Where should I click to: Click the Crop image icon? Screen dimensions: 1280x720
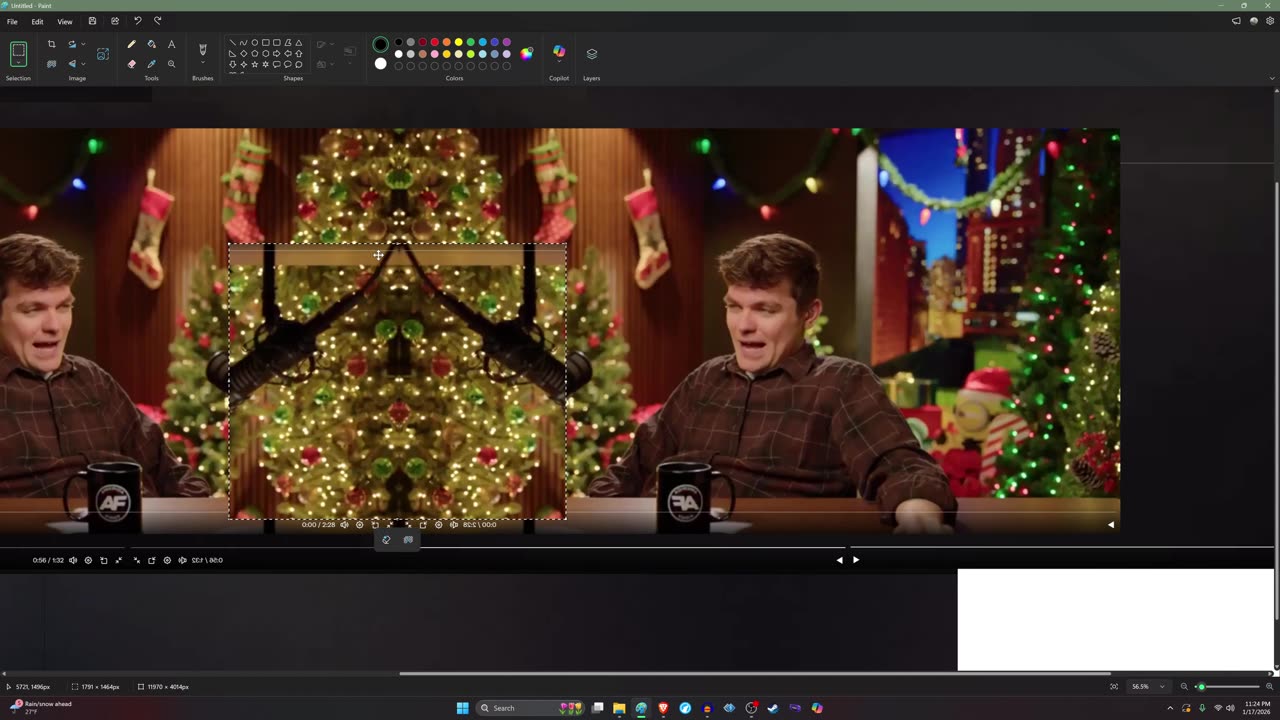click(x=51, y=44)
